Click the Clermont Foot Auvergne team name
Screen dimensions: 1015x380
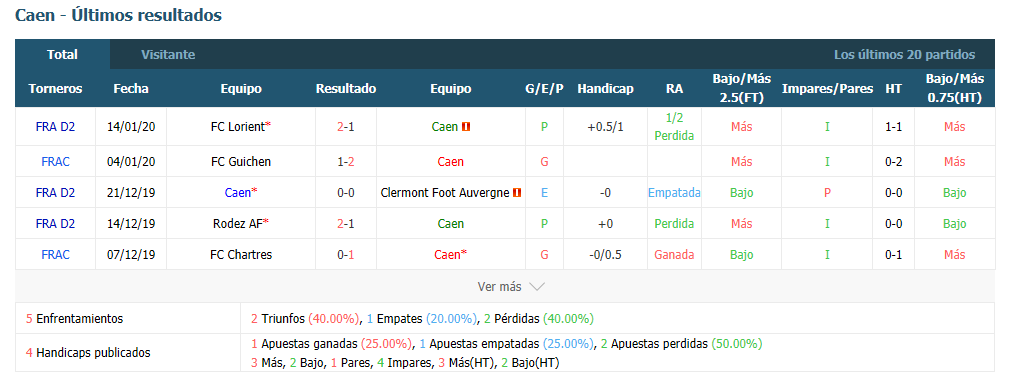click(445, 193)
